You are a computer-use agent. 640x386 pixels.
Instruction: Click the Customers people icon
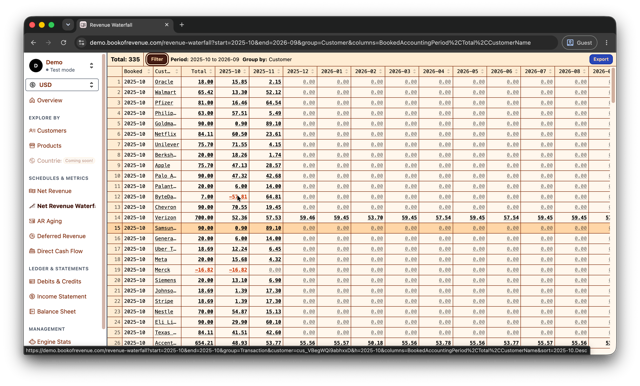32,131
